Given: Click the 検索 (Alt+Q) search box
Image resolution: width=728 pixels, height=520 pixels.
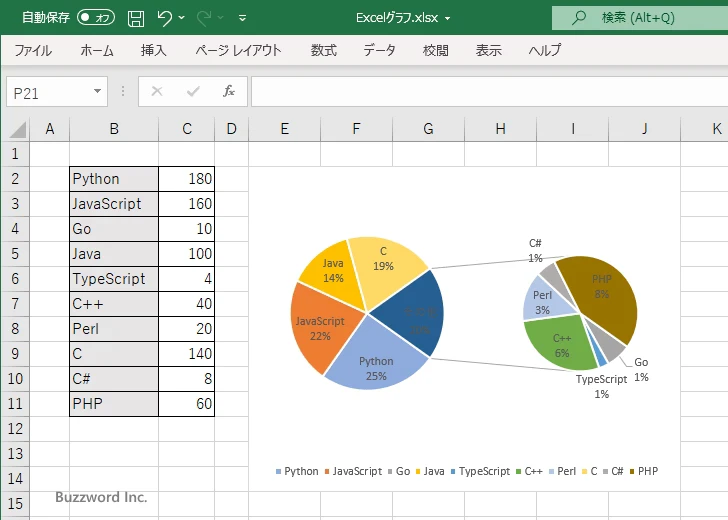Looking at the screenshot, I should pos(640,18).
